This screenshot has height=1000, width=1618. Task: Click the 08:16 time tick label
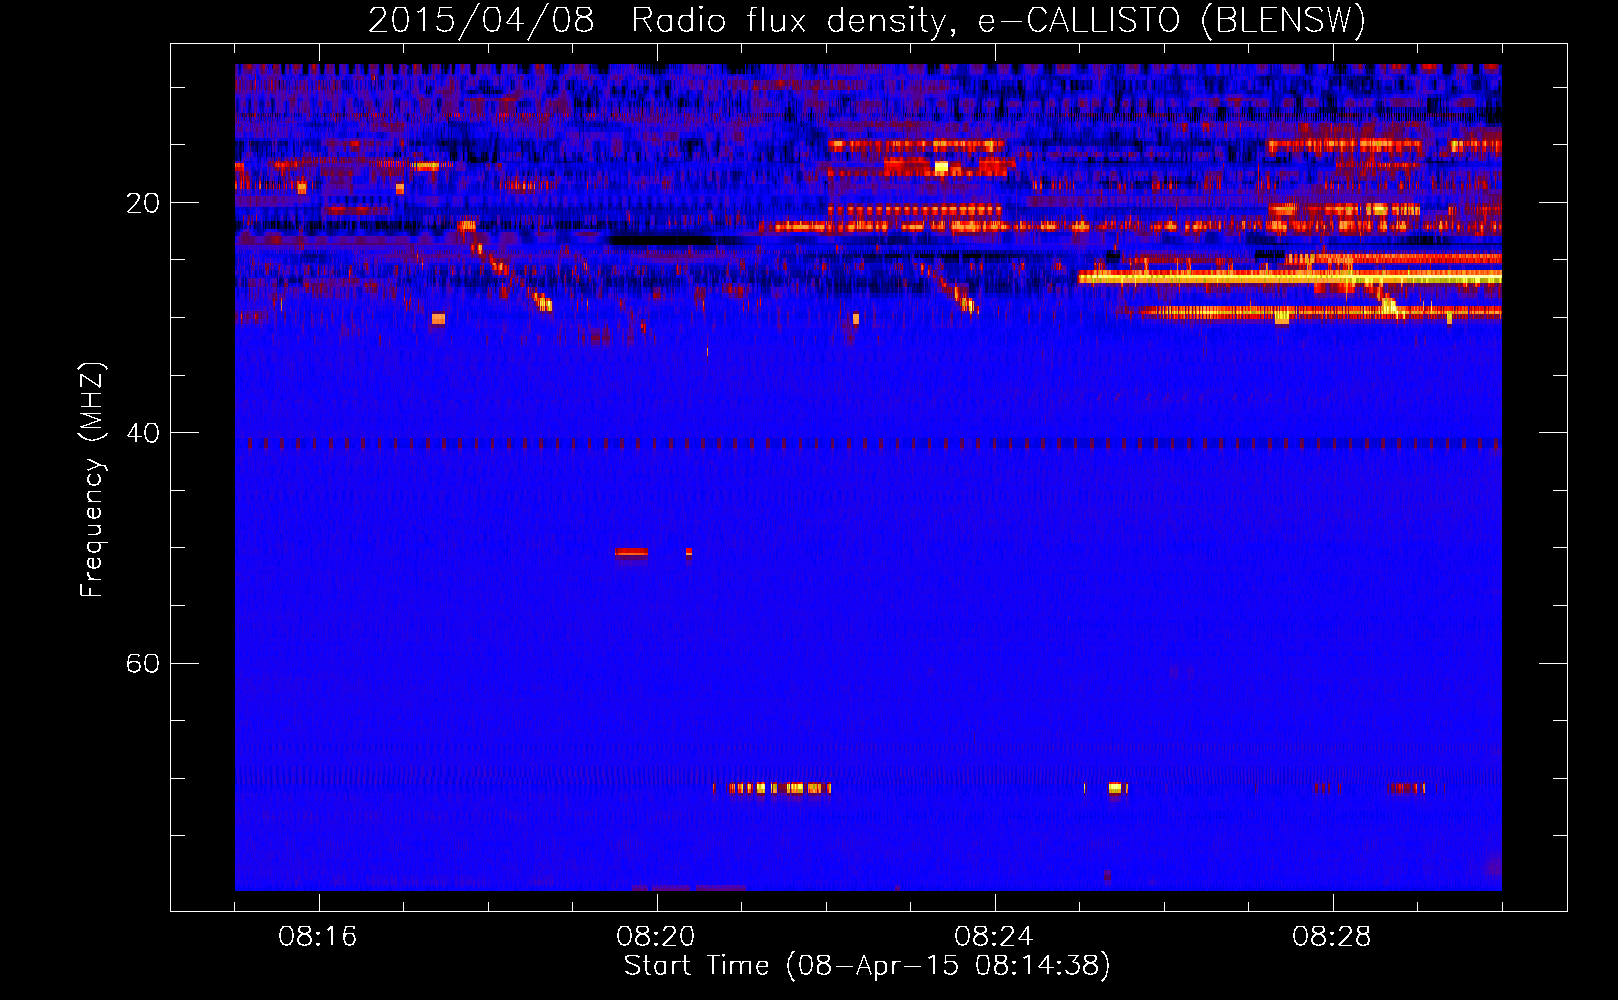(318, 937)
